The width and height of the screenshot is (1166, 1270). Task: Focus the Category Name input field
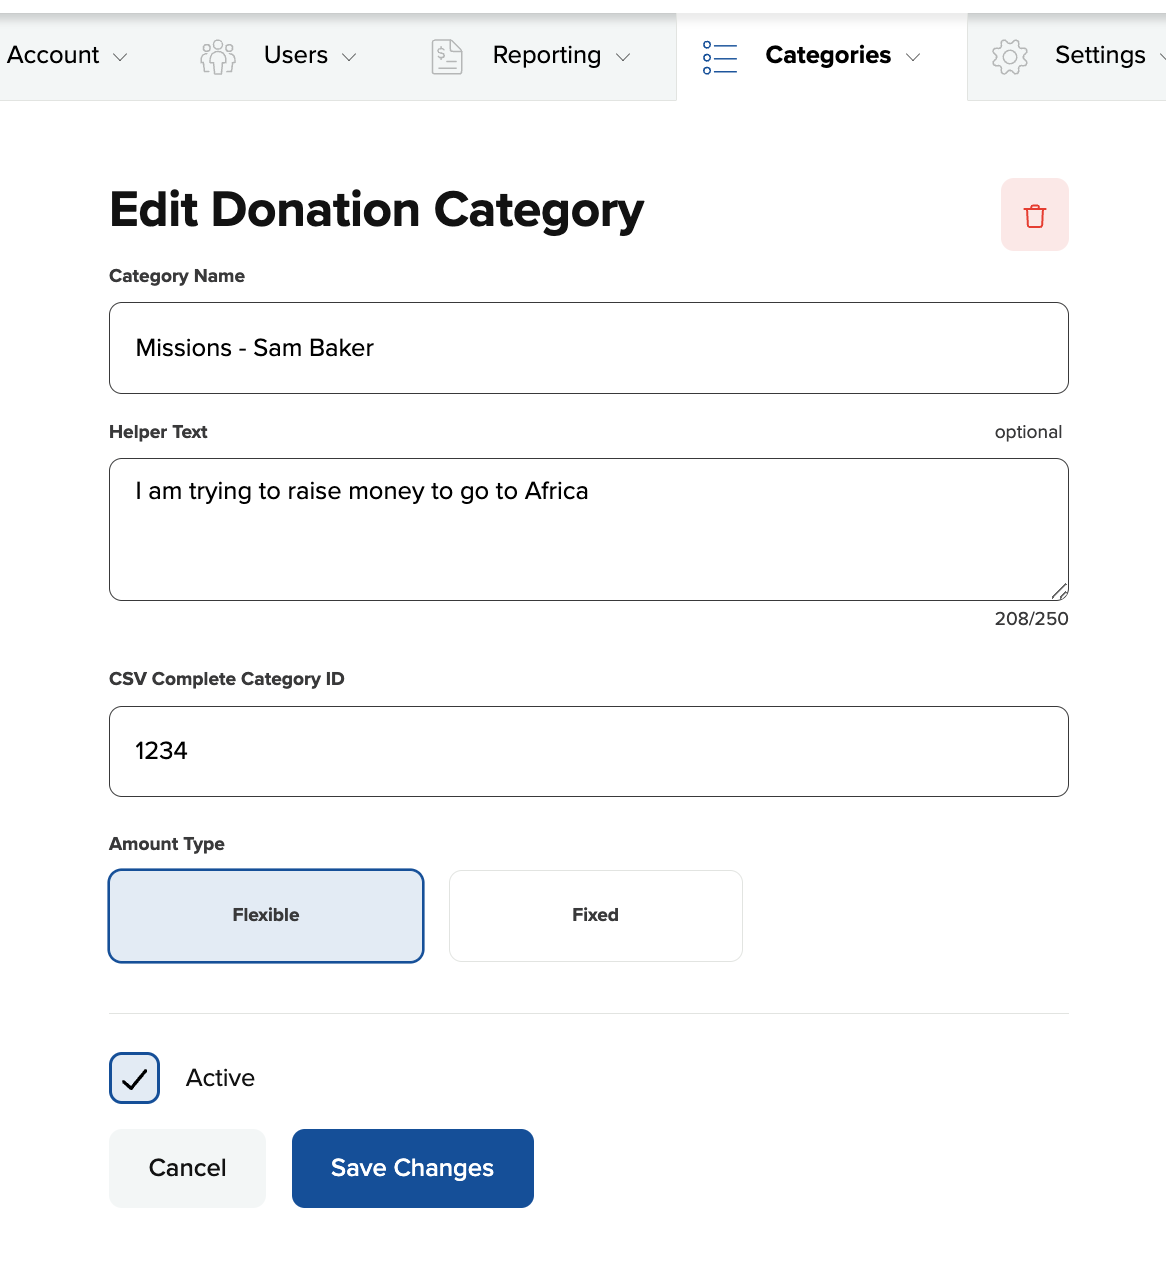coord(589,348)
